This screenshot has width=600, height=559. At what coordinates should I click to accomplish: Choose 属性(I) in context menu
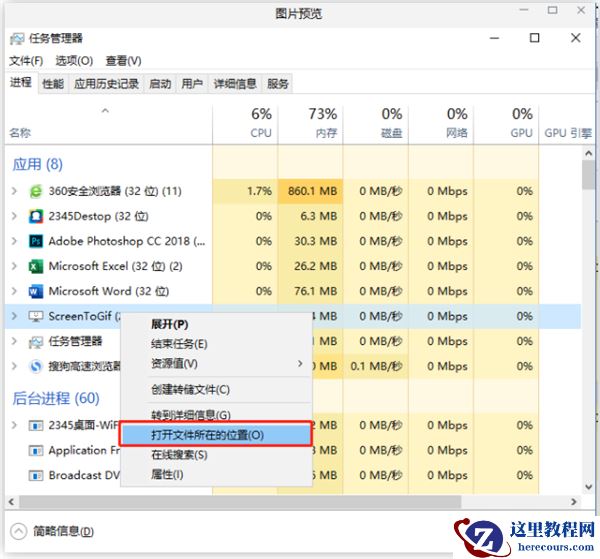pyautogui.click(x=216, y=475)
